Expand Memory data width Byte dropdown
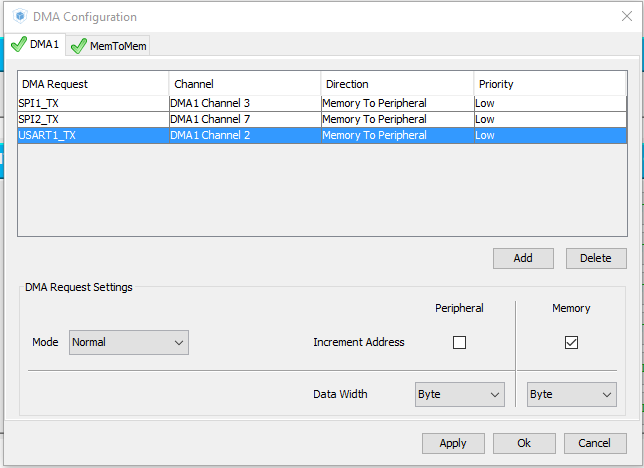 tap(571, 394)
